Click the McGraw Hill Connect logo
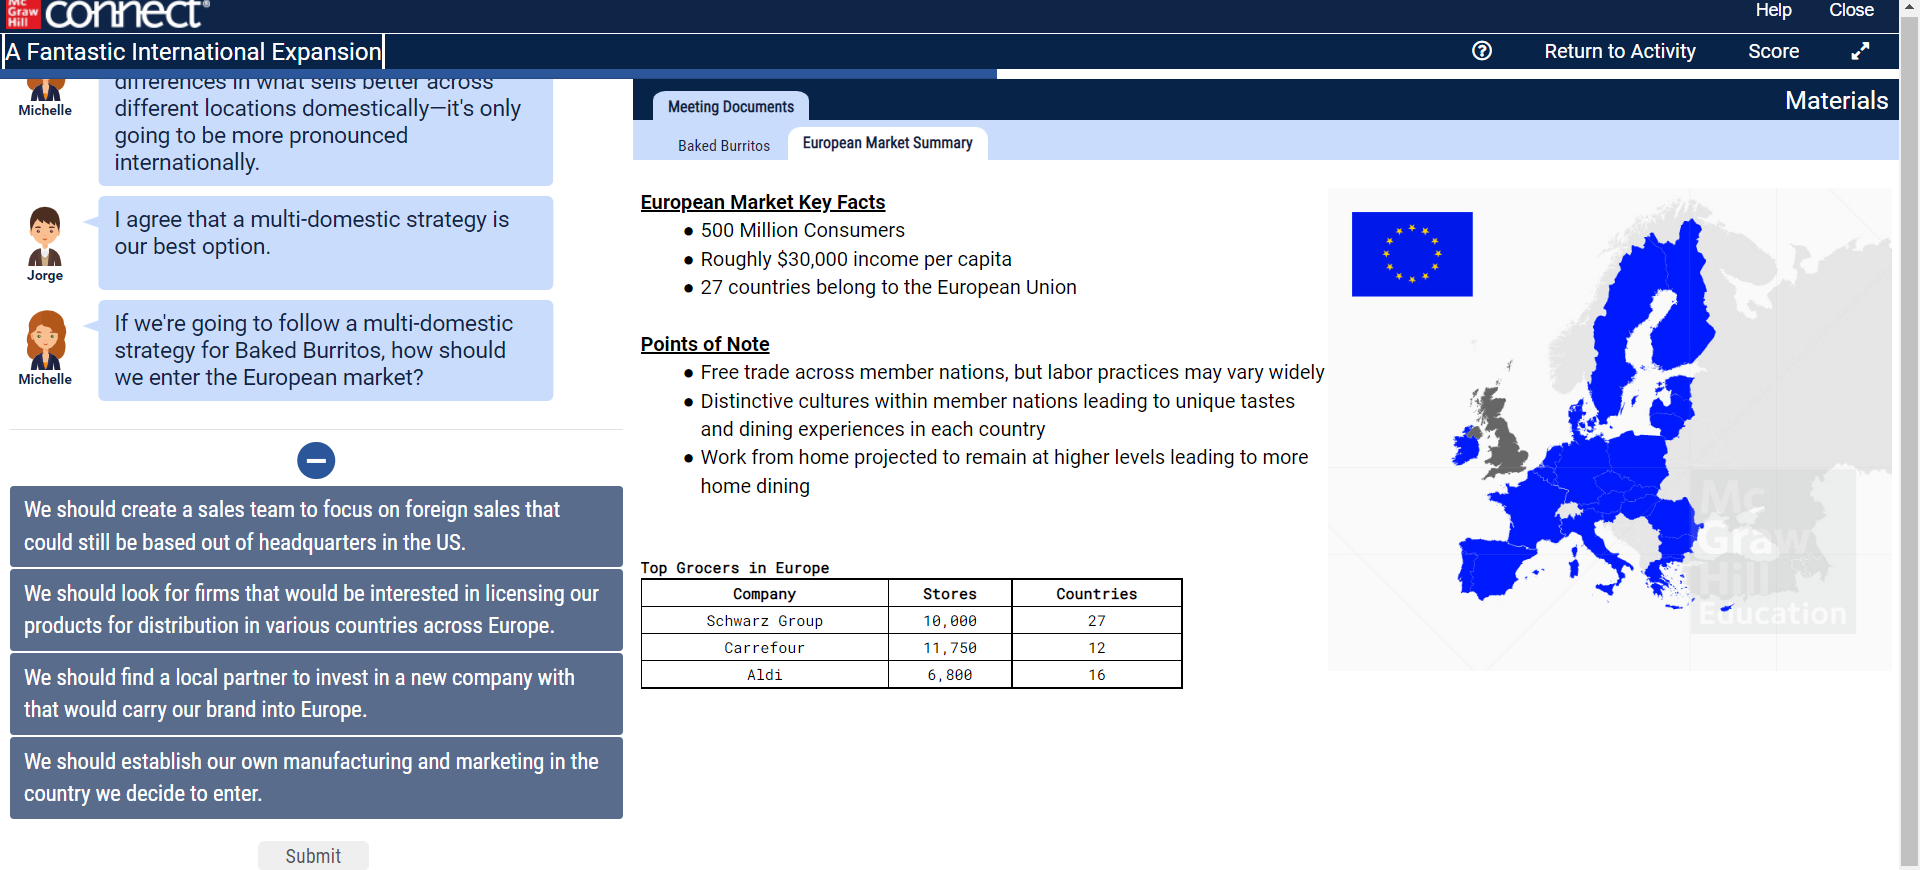The image size is (1920, 870). [x=107, y=14]
